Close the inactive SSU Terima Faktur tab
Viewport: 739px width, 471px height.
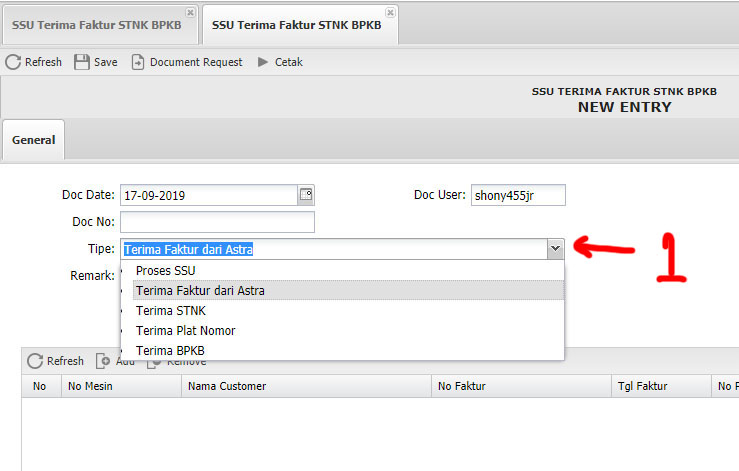click(x=190, y=12)
